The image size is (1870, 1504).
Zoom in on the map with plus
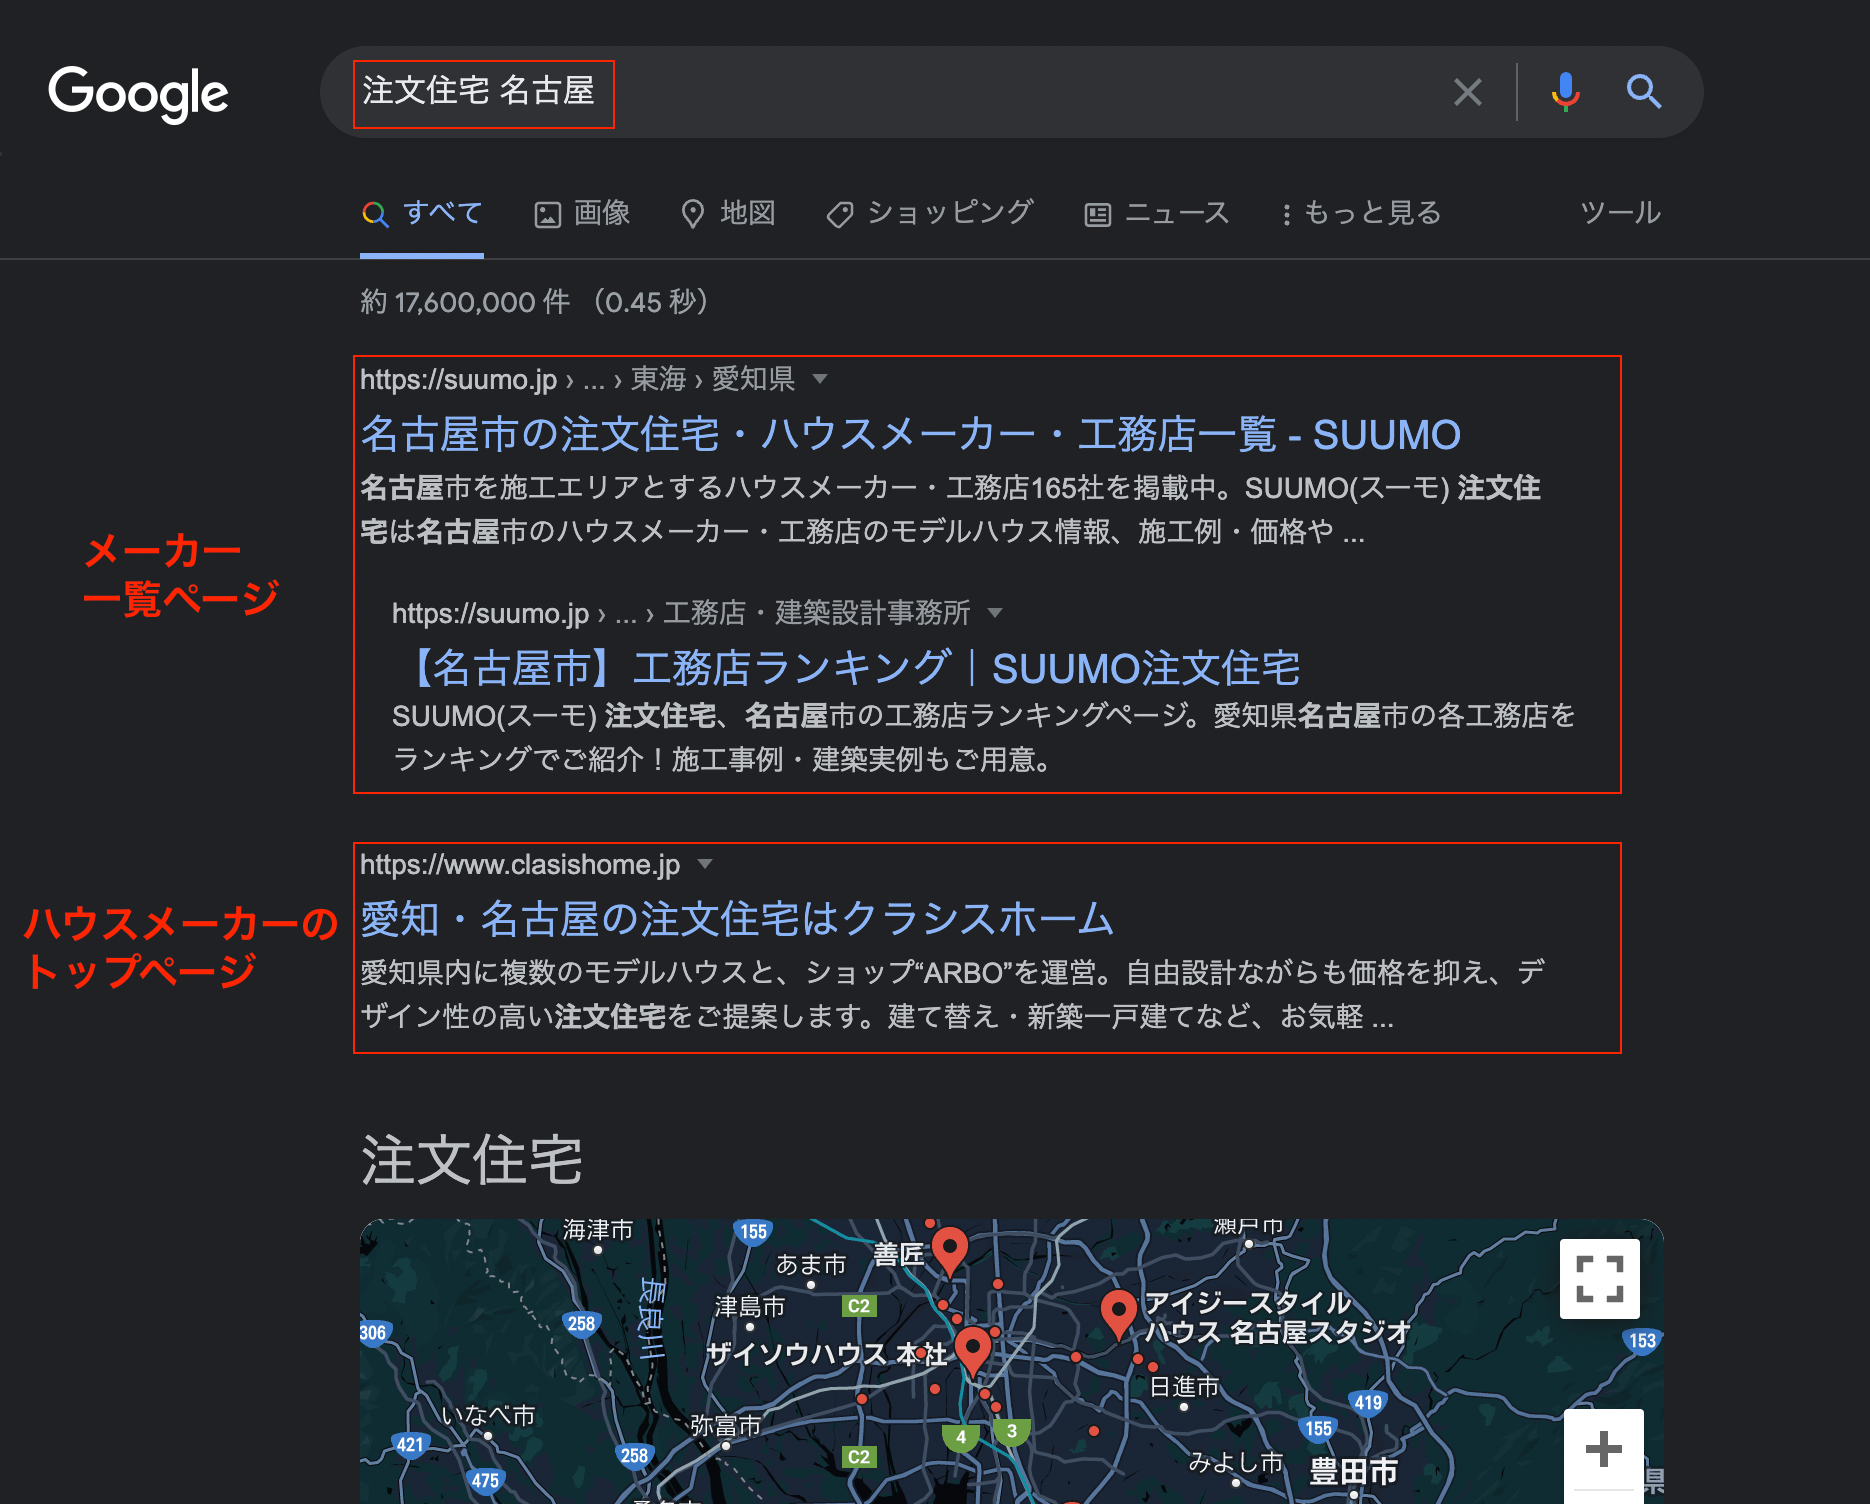pos(1603,1448)
